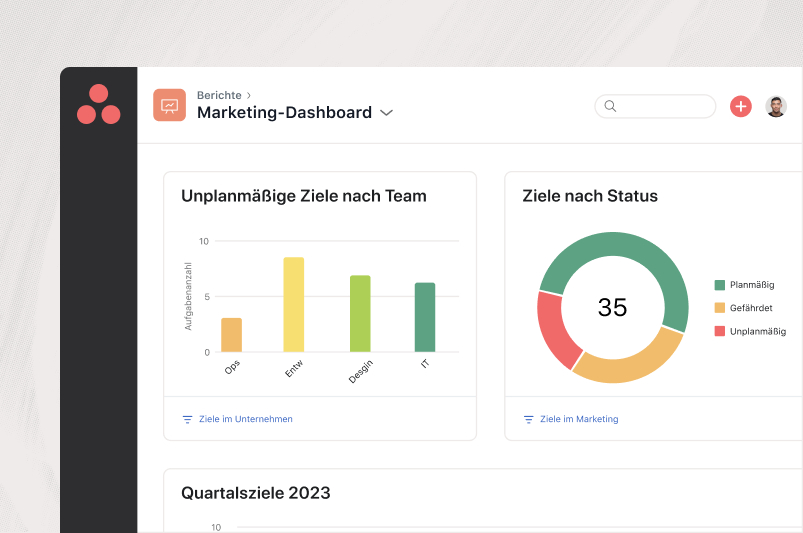The width and height of the screenshot is (803, 533).
Task: Click filter icon beside Ziele im Unternehmen
Action: pos(187,419)
